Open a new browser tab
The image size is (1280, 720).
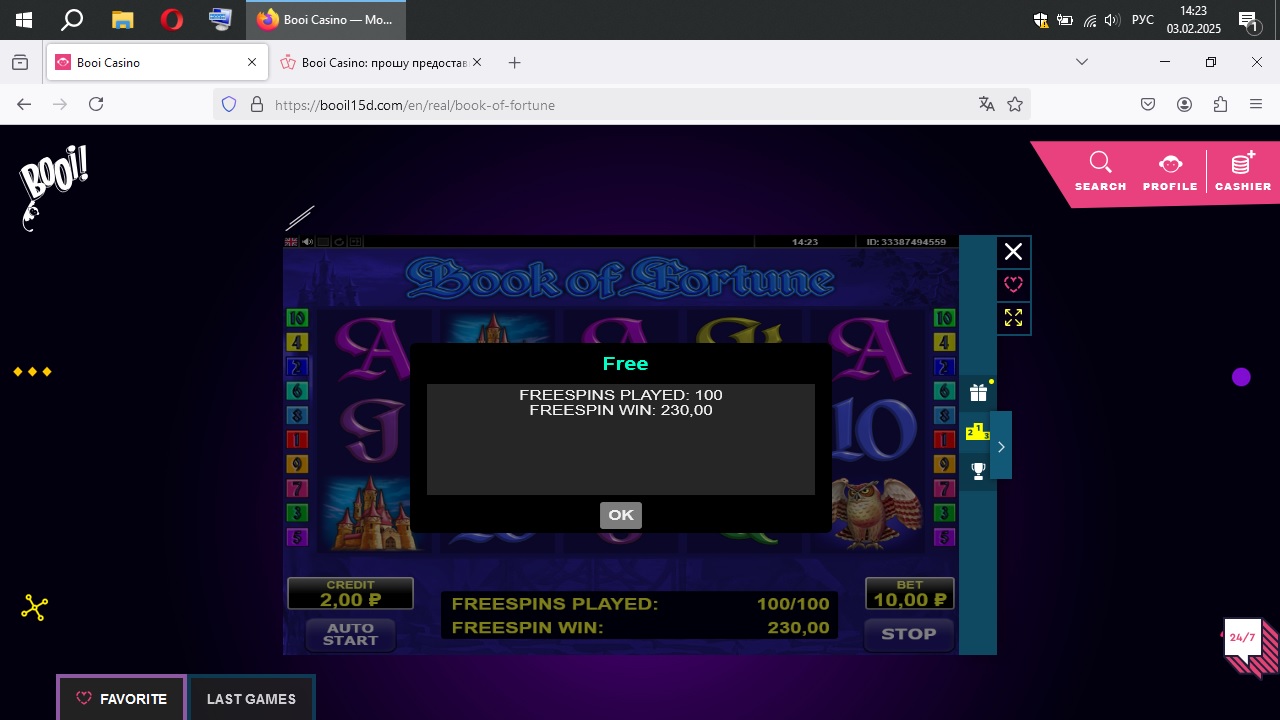pyautogui.click(x=514, y=62)
